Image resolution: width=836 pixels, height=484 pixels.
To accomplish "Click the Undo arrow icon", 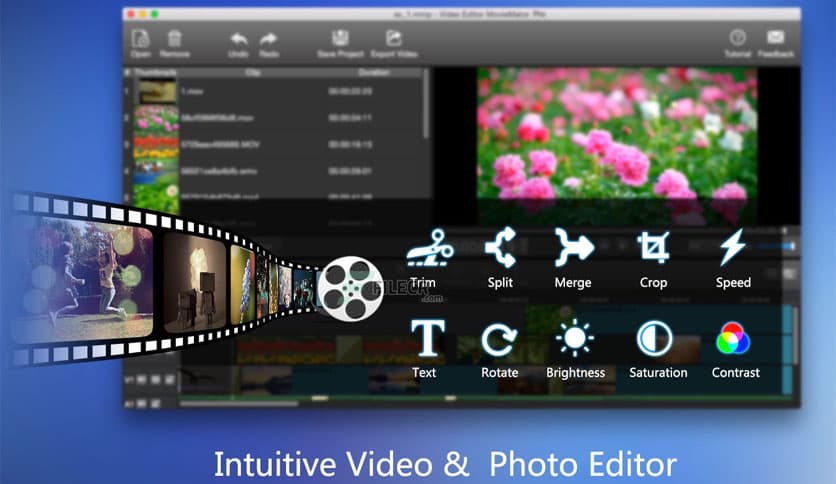I will (238, 39).
